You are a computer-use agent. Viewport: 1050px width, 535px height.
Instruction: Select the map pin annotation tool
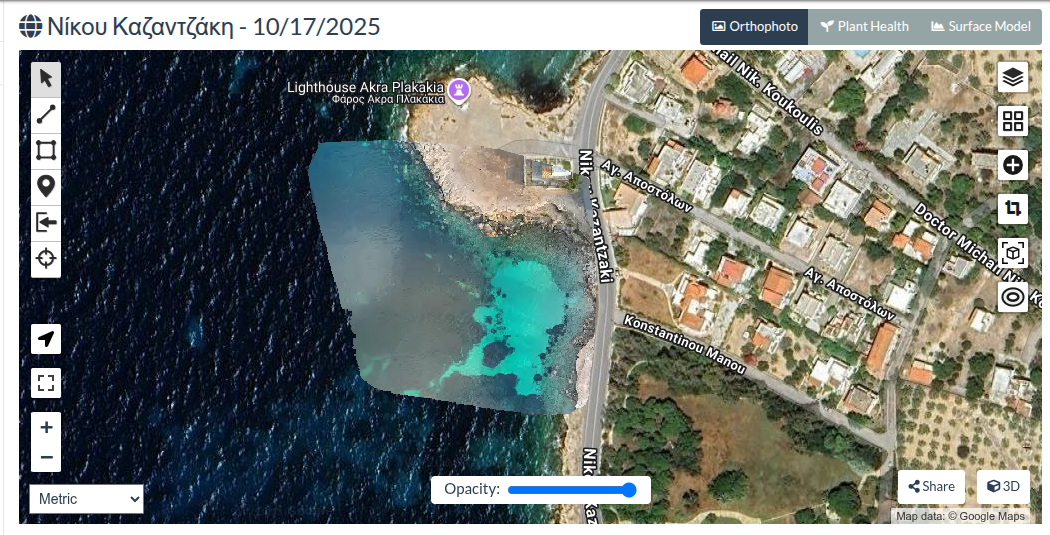pyautogui.click(x=46, y=187)
